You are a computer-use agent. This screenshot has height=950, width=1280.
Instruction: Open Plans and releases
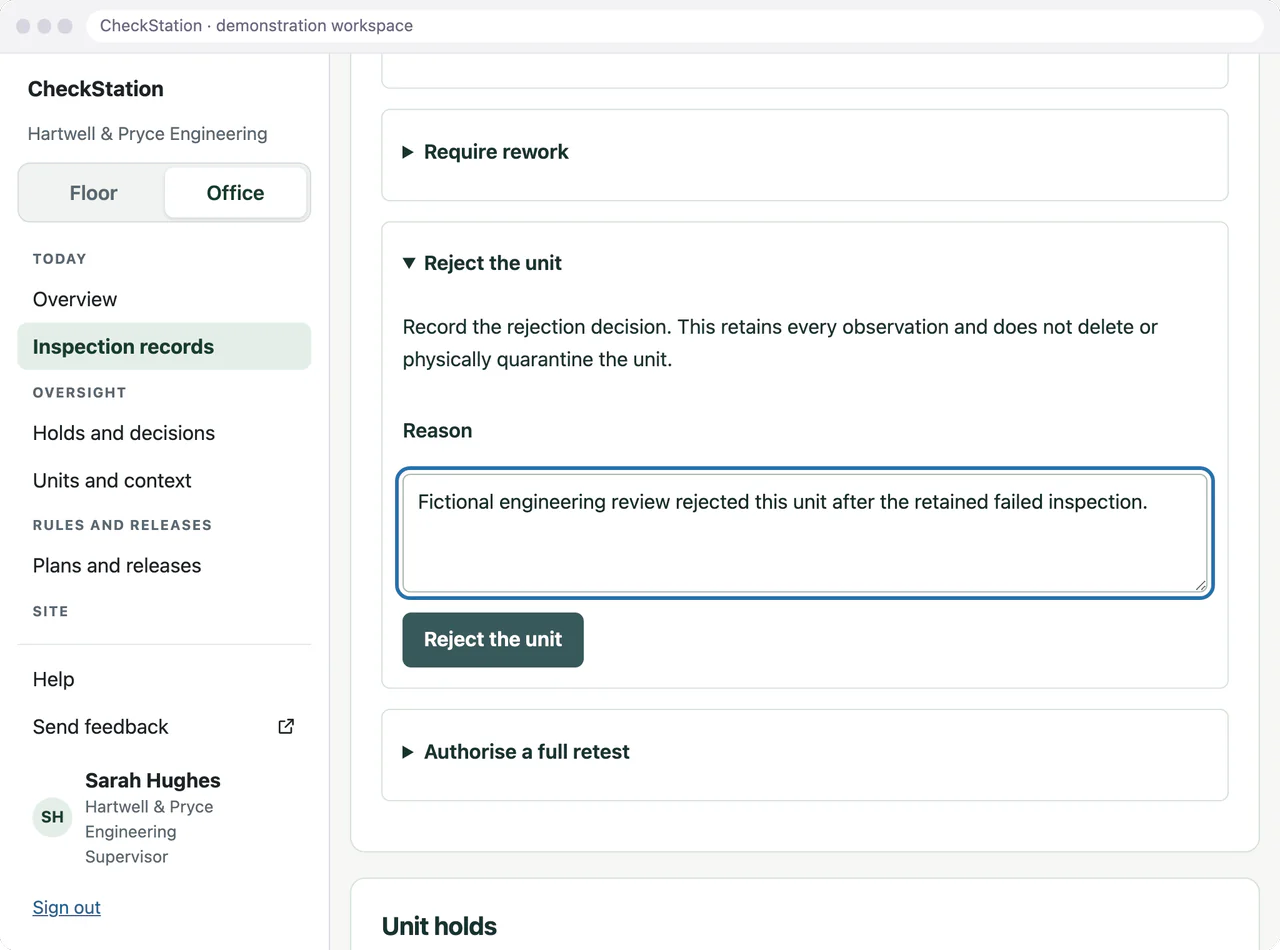pyautogui.click(x=164, y=566)
